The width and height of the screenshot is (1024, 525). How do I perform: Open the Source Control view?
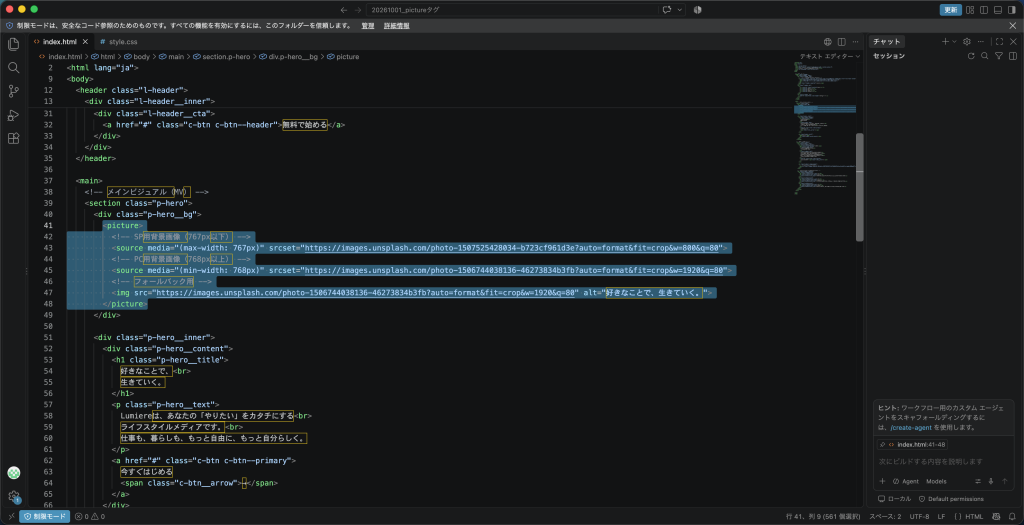tap(13, 91)
